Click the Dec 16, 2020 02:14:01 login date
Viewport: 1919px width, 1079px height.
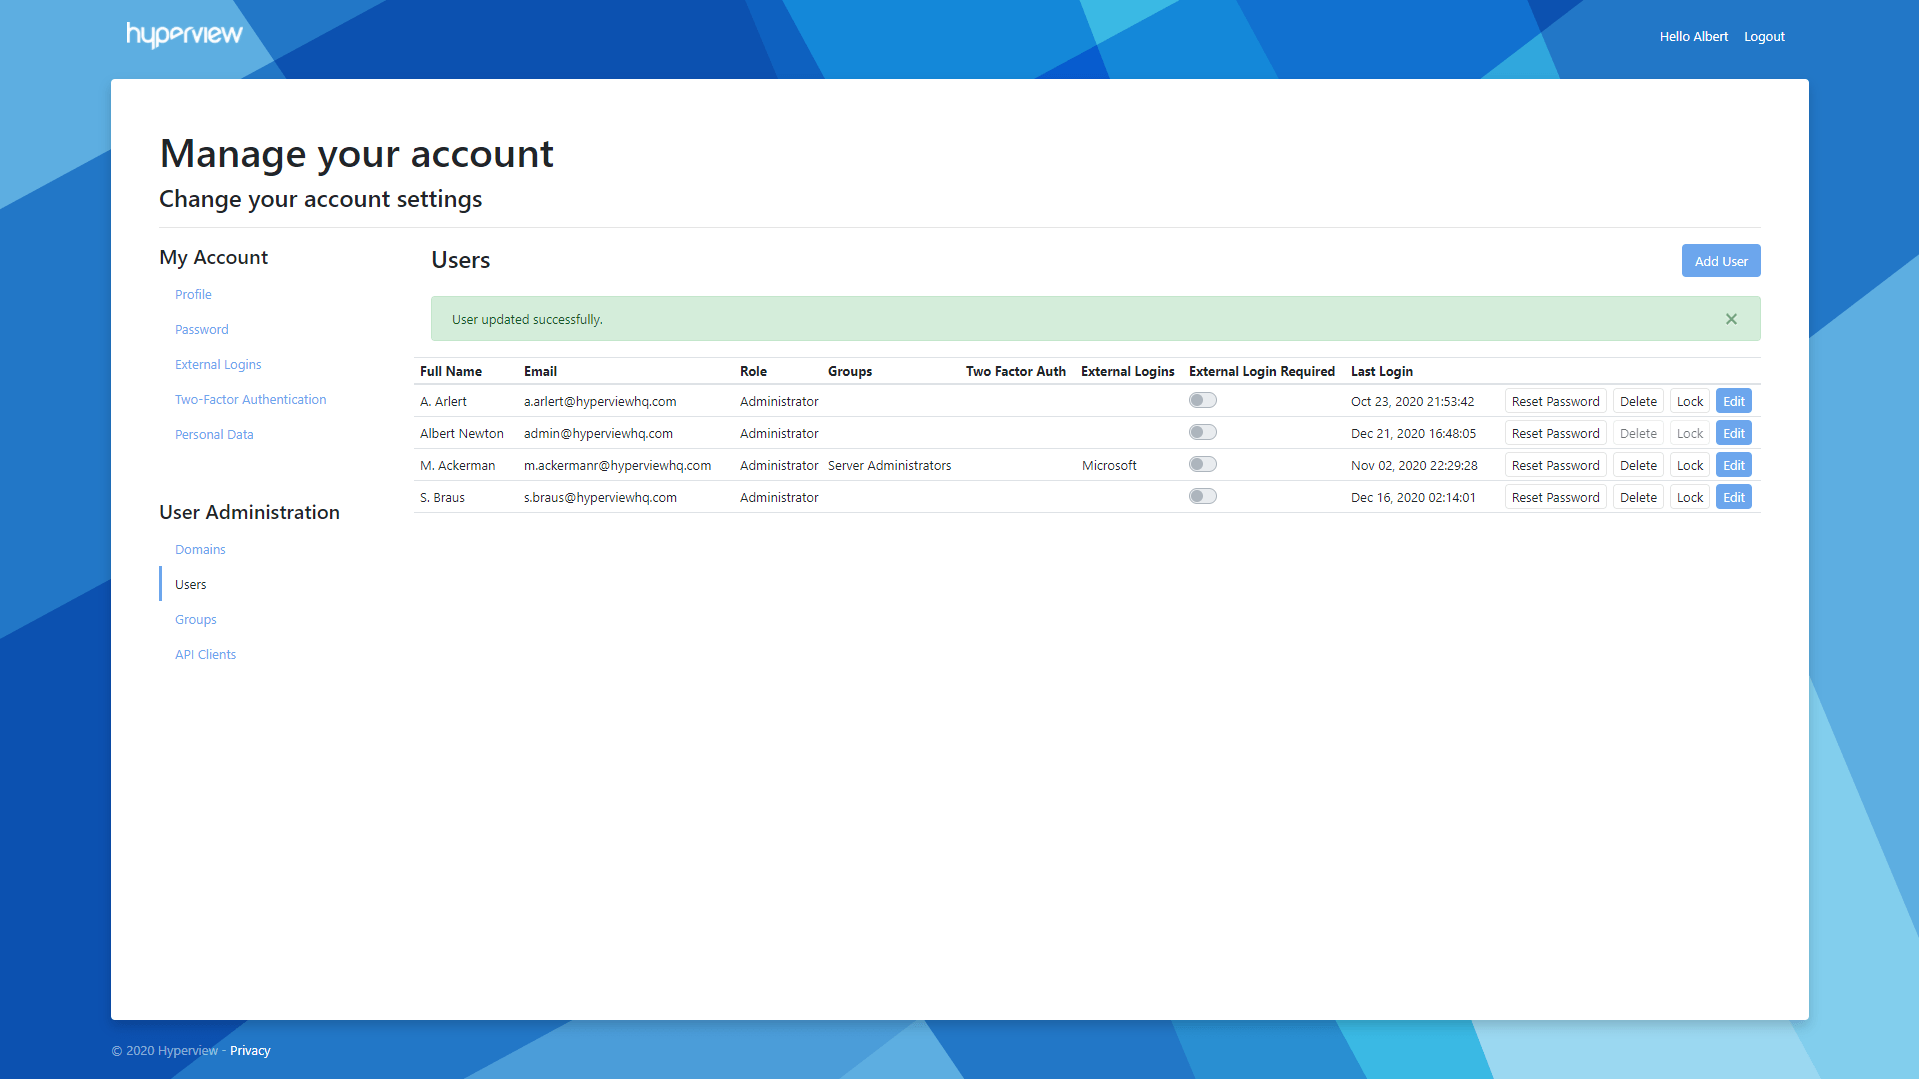pyautogui.click(x=1412, y=497)
